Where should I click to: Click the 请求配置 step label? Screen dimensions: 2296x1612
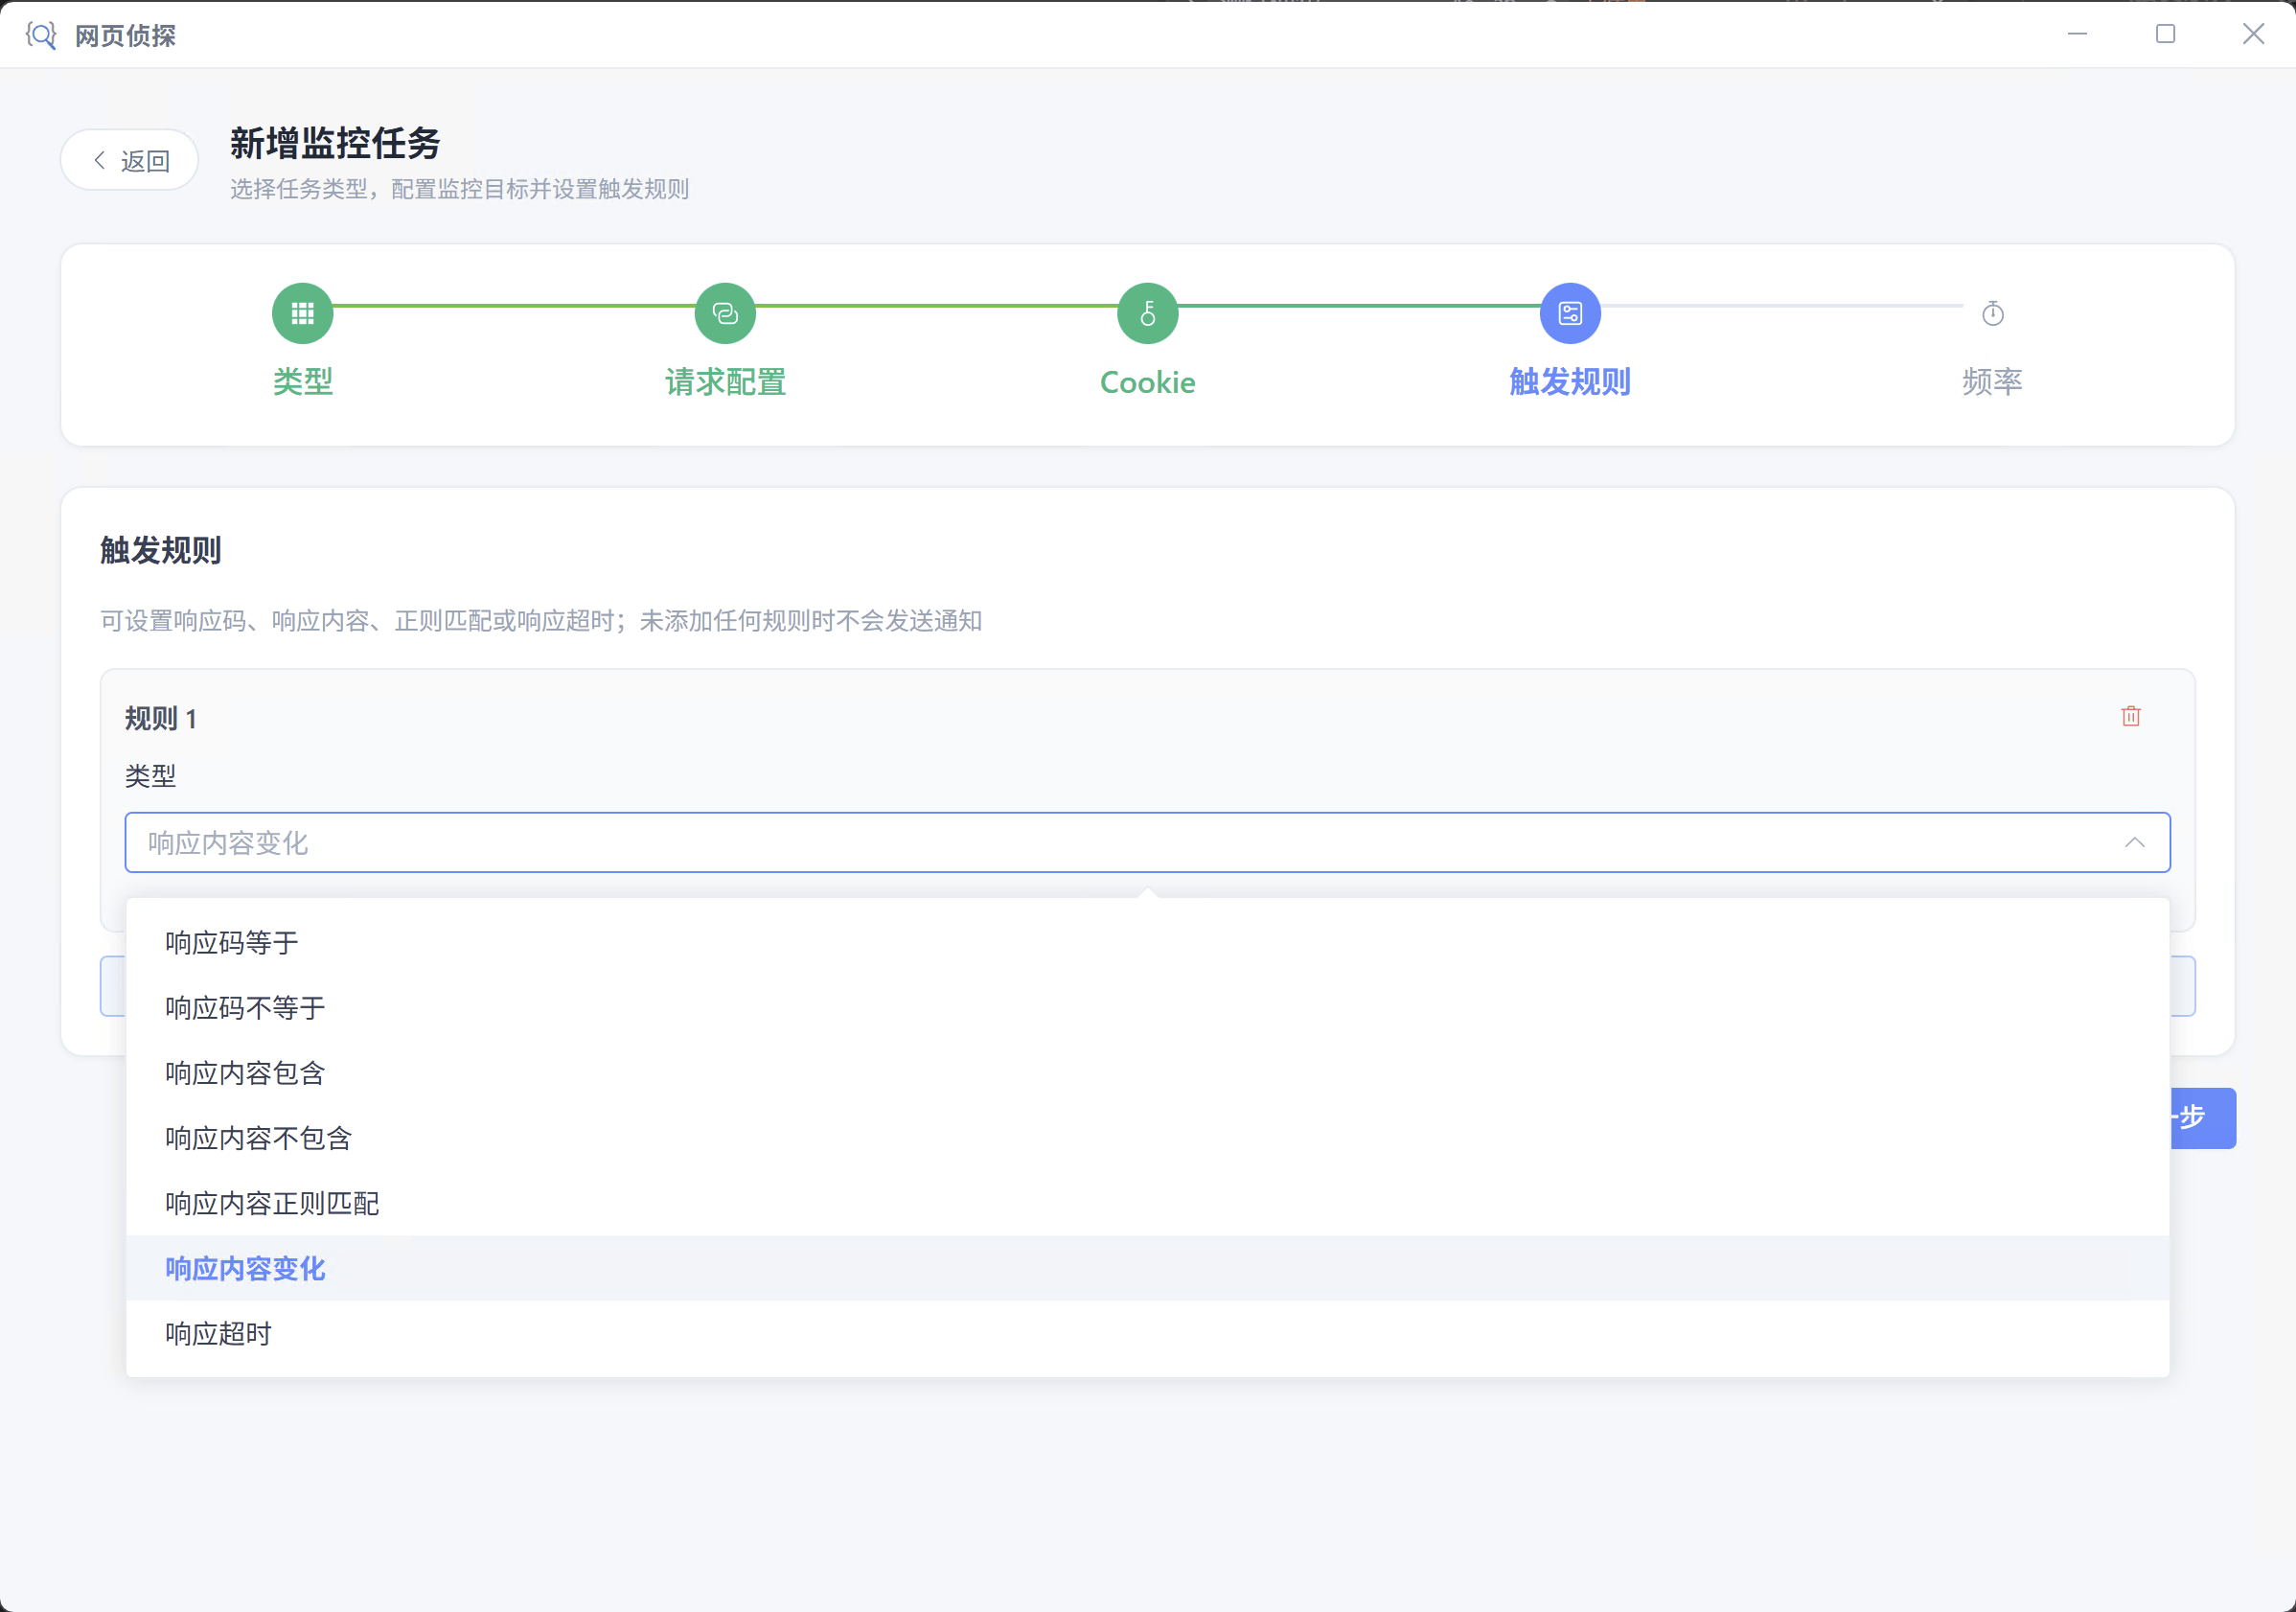coord(725,381)
